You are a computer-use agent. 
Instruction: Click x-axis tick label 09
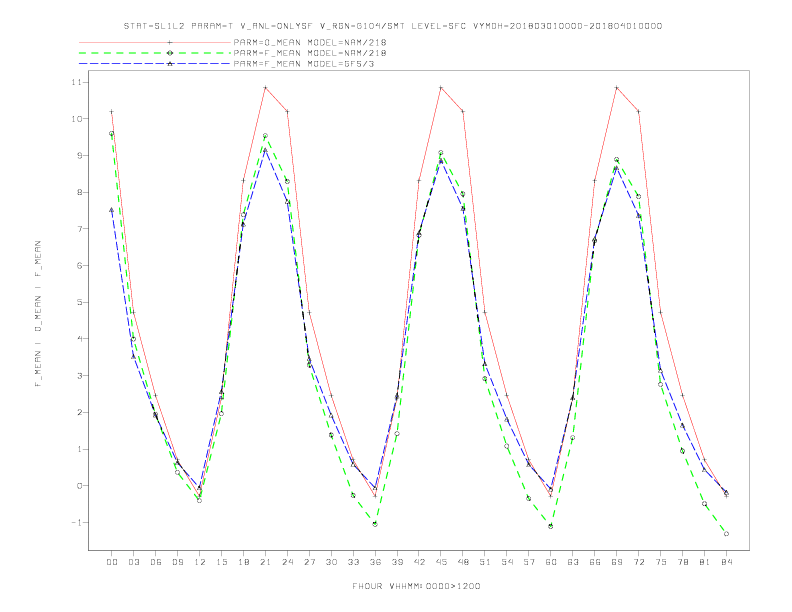pos(177,562)
